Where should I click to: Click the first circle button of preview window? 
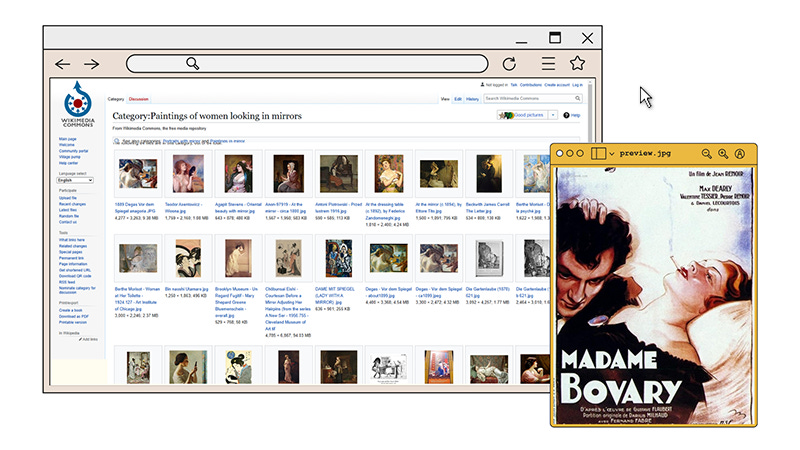click(560, 153)
